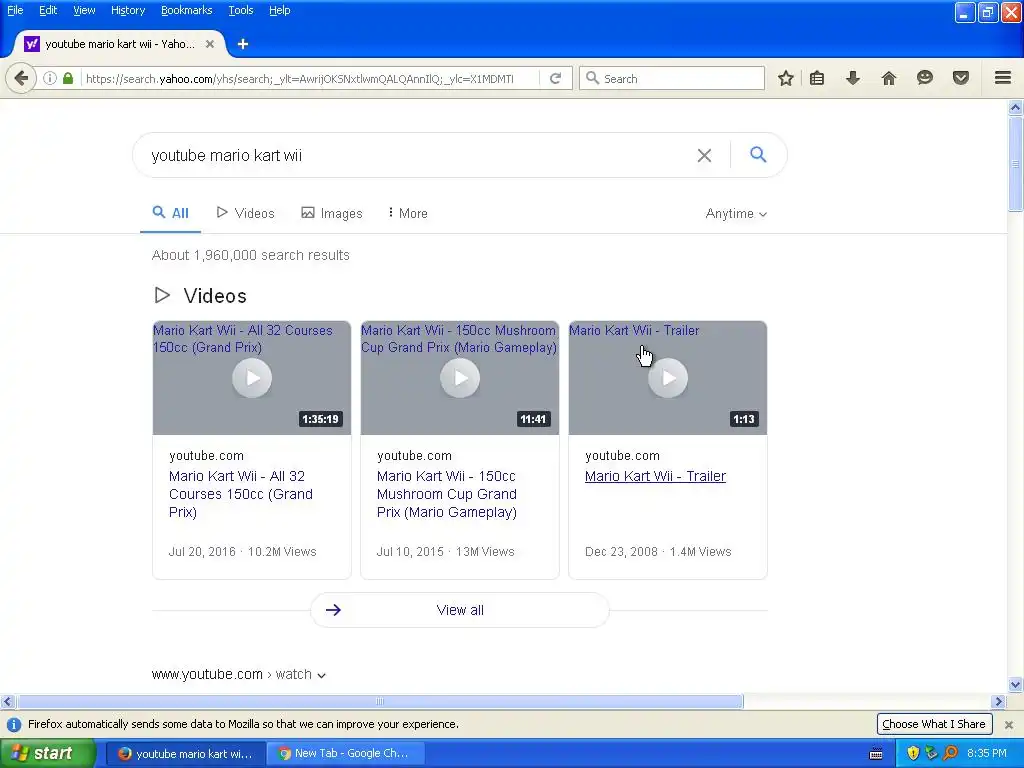Click the horizontal scrollbar right arrow
The height and width of the screenshot is (768, 1024).
click(998, 701)
